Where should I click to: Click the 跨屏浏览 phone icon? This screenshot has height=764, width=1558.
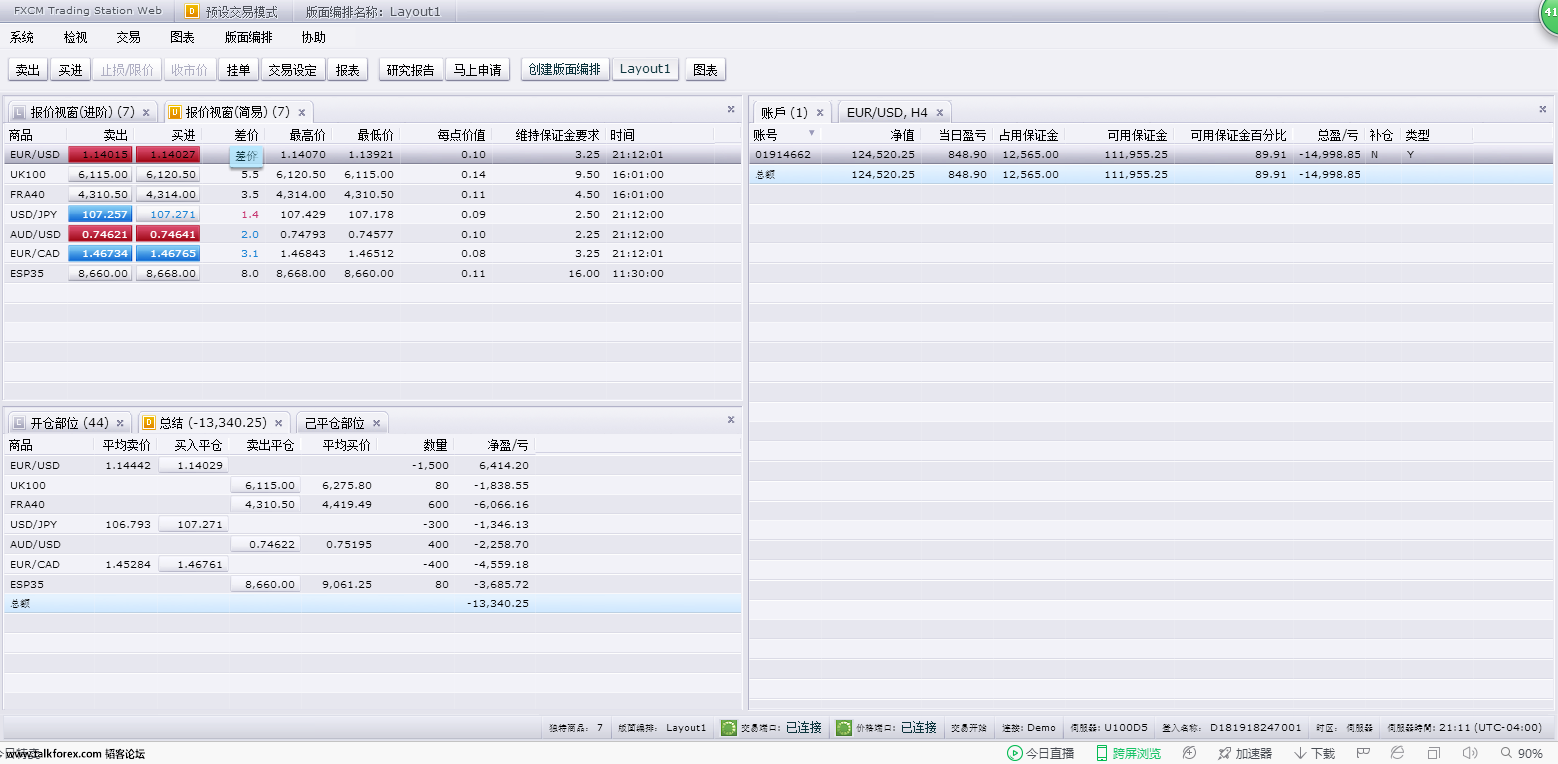pyautogui.click(x=1102, y=753)
